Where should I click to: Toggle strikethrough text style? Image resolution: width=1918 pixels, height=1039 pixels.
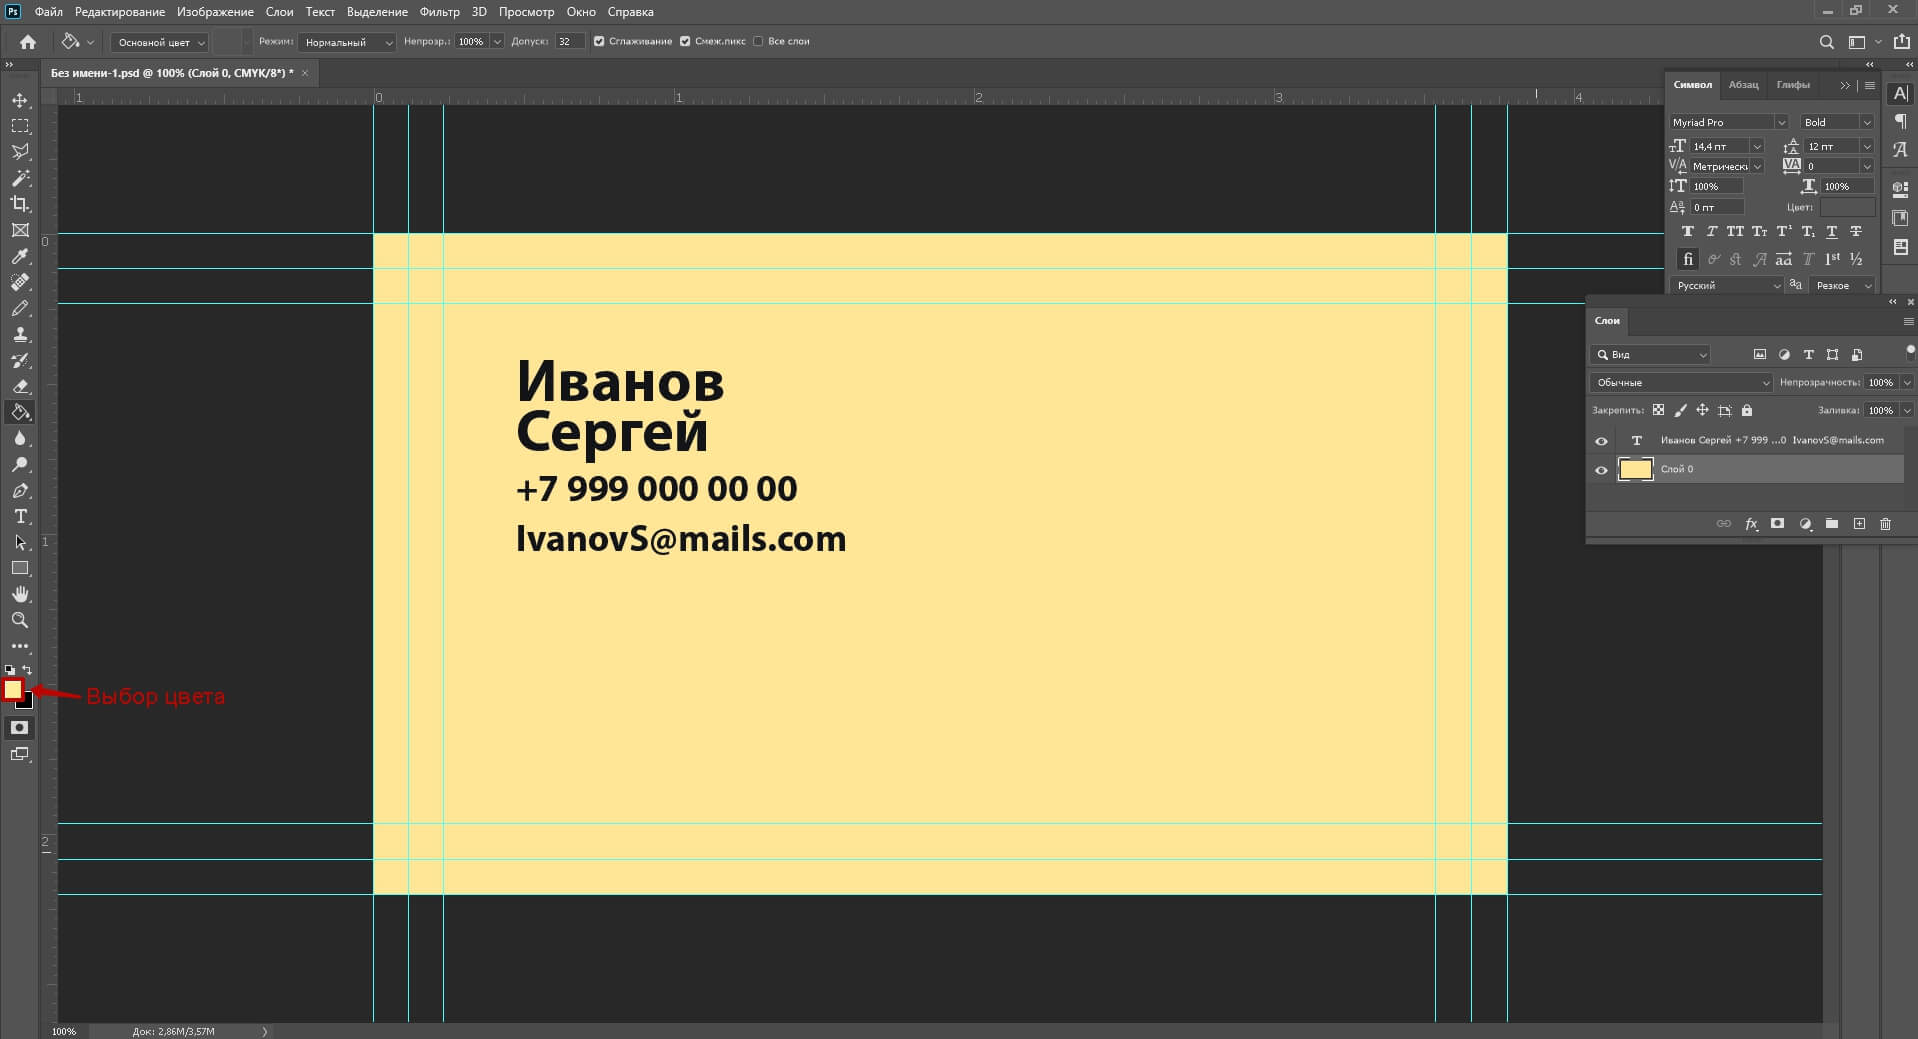[x=1856, y=232]
